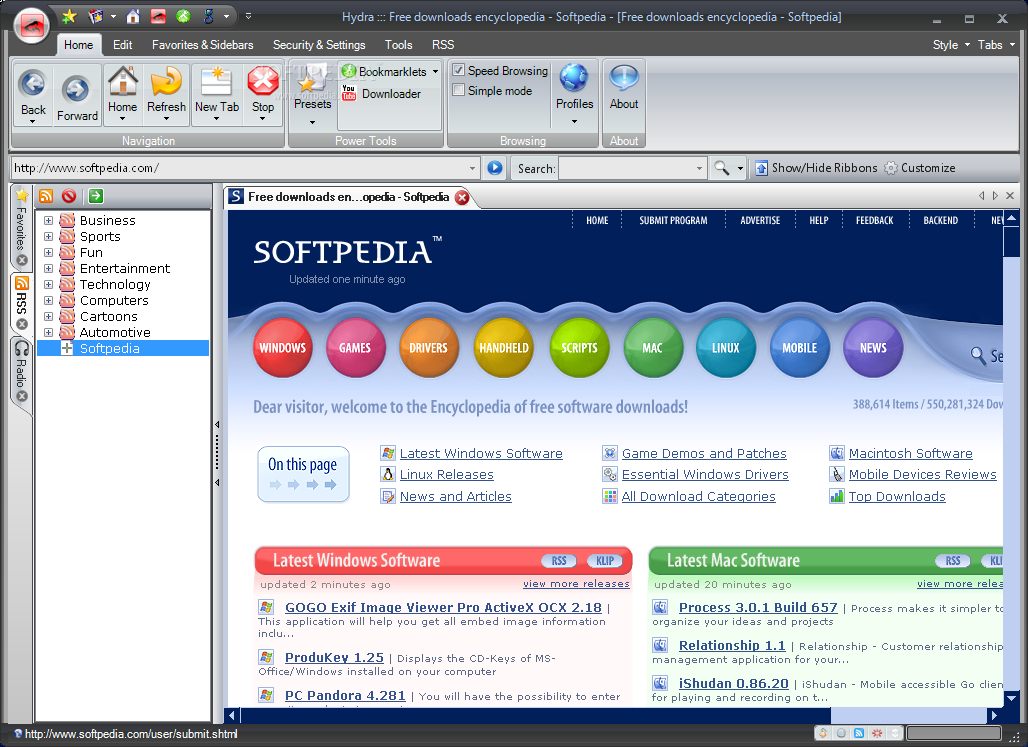Select the Entertainment feed folder
Screen dimensions: 1028x747
point(125,268)
